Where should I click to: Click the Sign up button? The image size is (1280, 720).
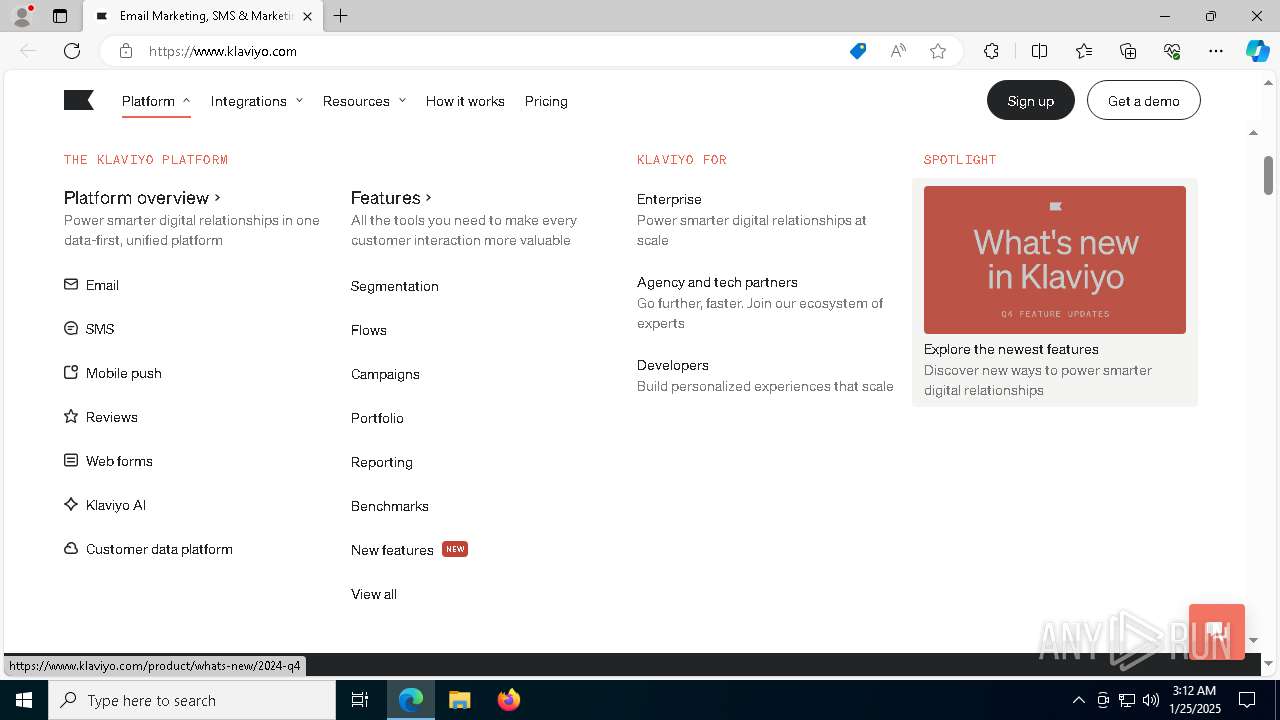click(x=1031, y=100)
